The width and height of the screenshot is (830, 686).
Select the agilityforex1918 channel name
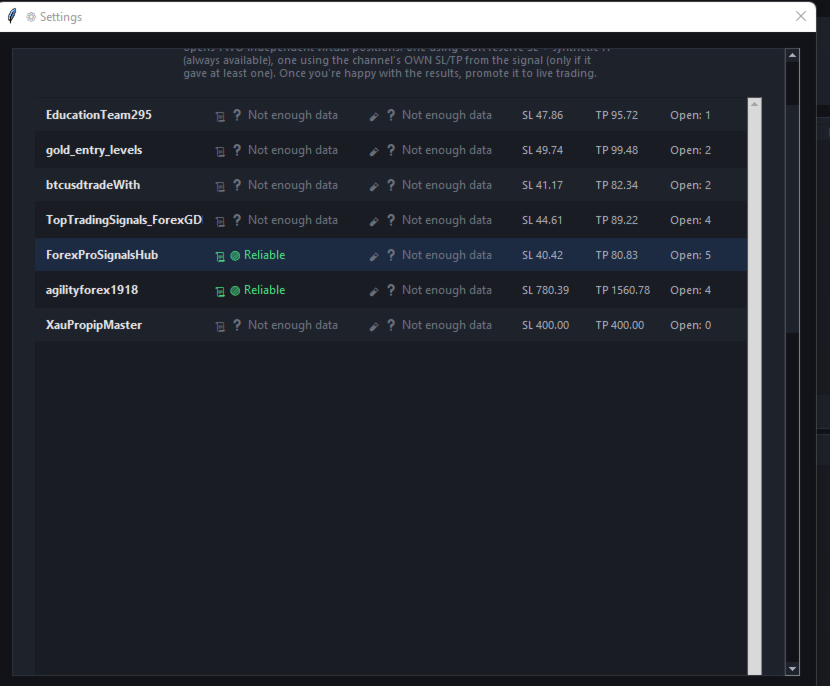92,290
